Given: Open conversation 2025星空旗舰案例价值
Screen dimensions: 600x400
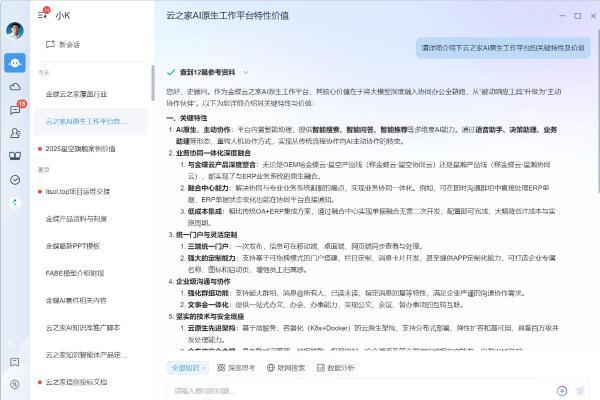Looking at the screenshot, I should point(91,149).
